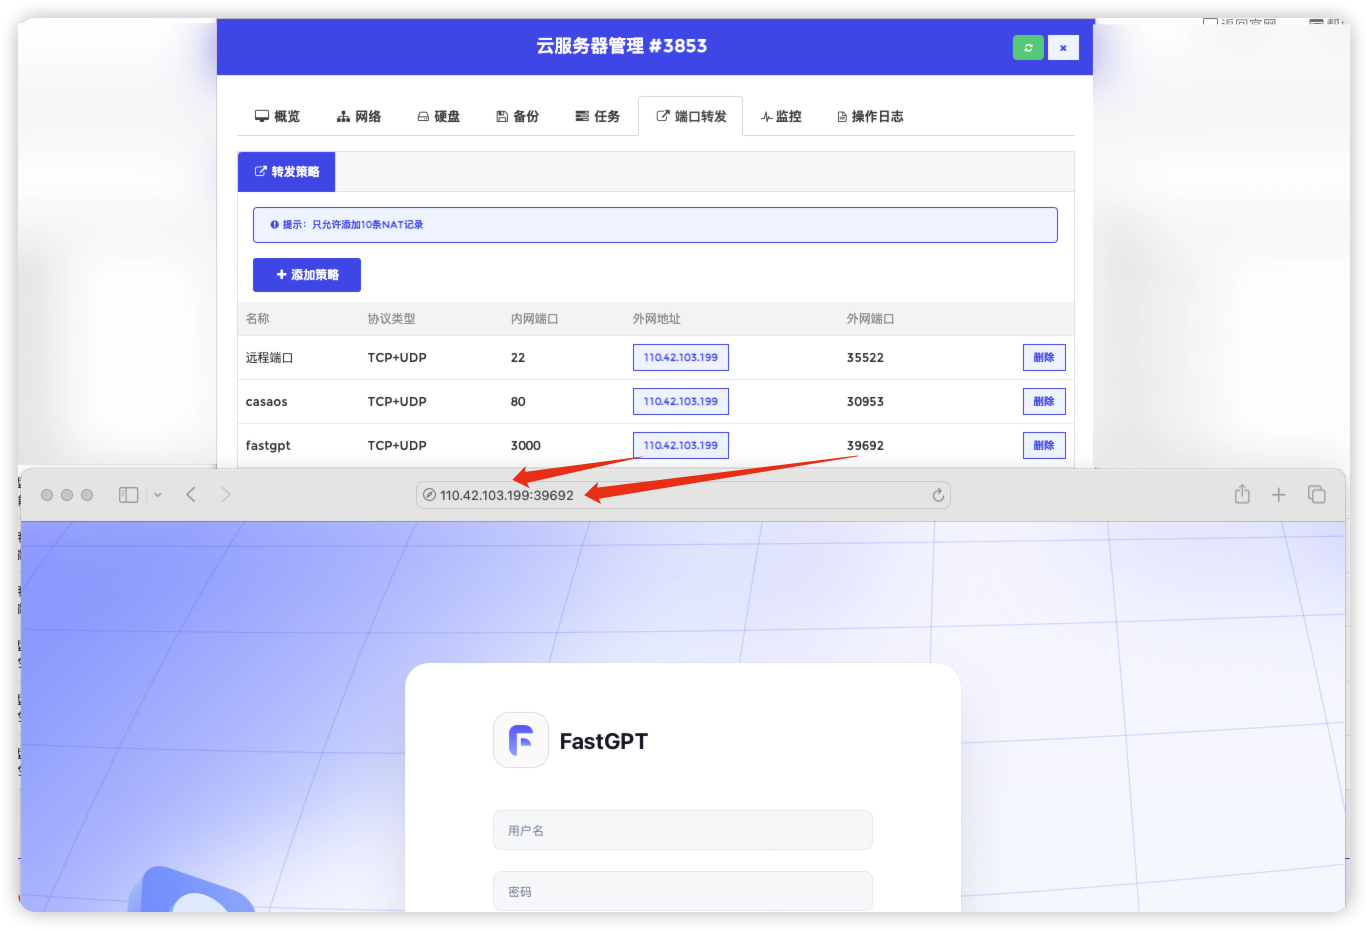Show Safari tab overview
The width and height of the screenshot is (1368, 930).
[1316, 495]
